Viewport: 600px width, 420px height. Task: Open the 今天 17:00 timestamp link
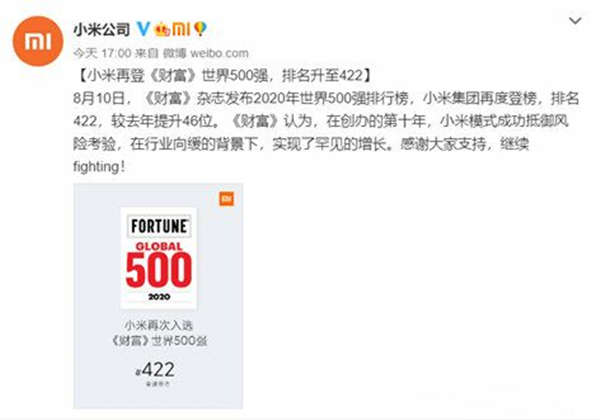[x=102, y=53]
